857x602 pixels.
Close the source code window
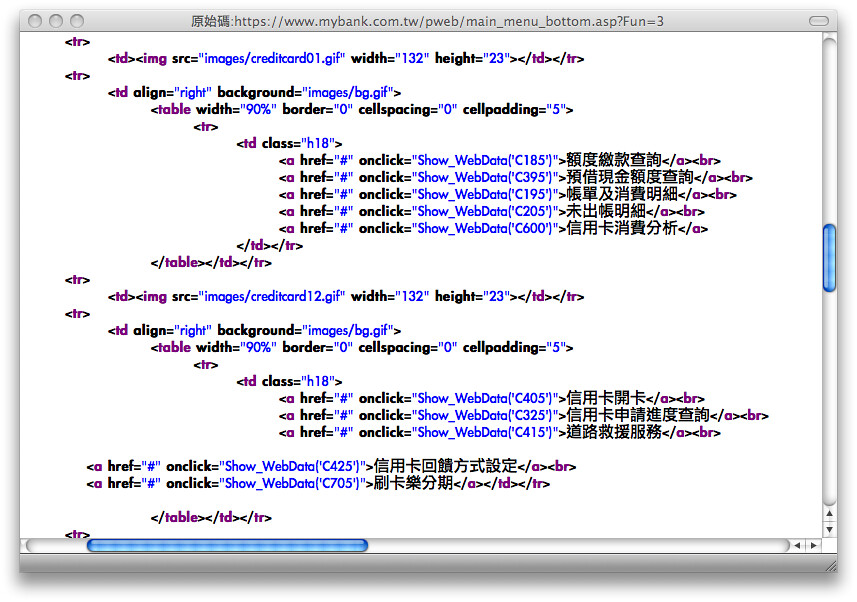tap(34, 21)
